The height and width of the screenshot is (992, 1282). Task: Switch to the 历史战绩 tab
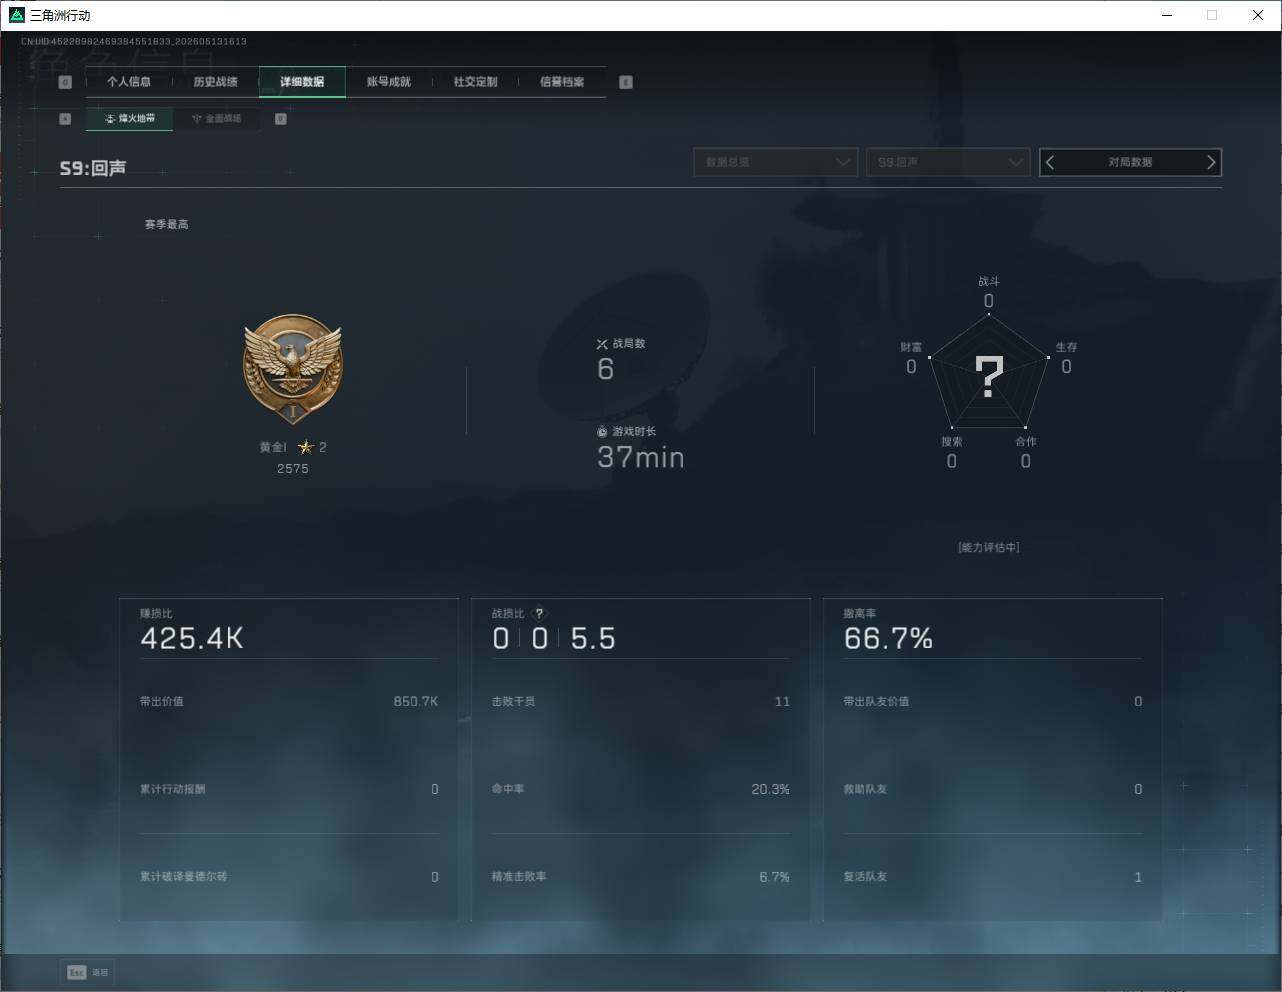216,82
